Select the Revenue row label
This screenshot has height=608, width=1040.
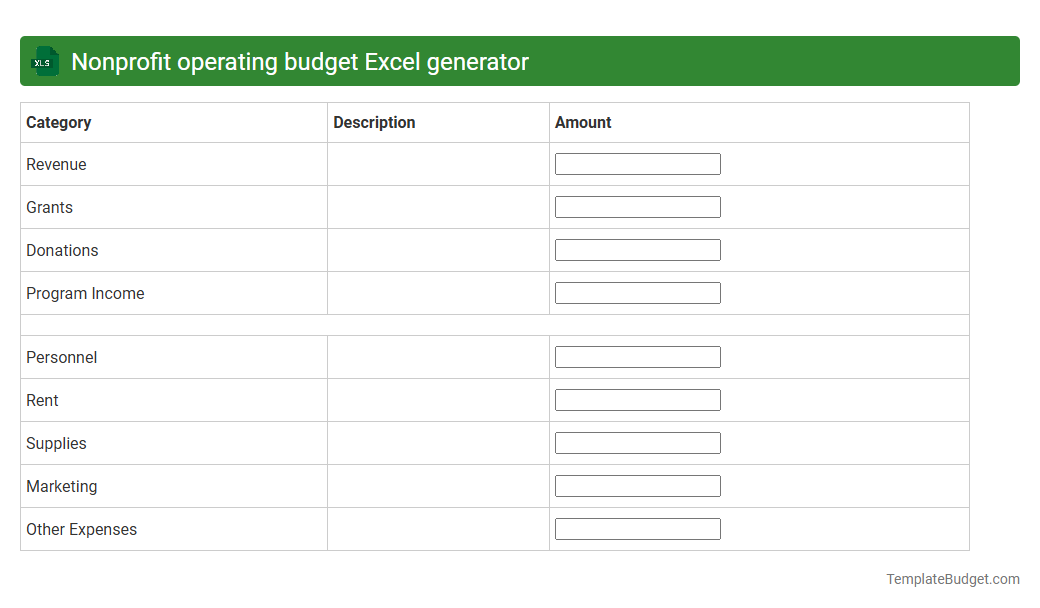(x=56, y=164)
